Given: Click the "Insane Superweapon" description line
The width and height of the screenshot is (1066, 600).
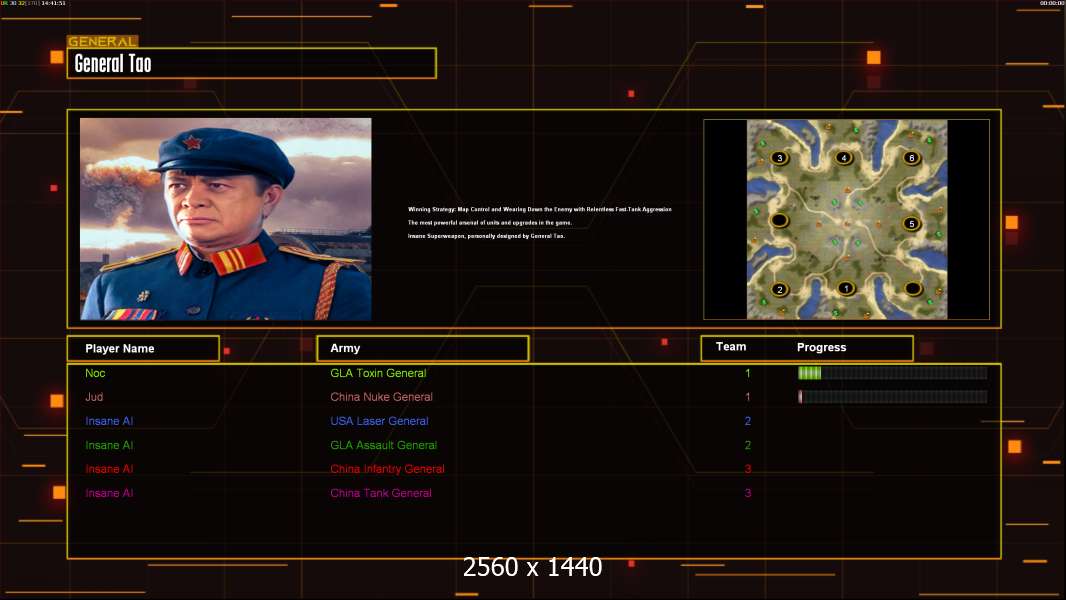Looking at the screenshot, I should tap(486, 236).
